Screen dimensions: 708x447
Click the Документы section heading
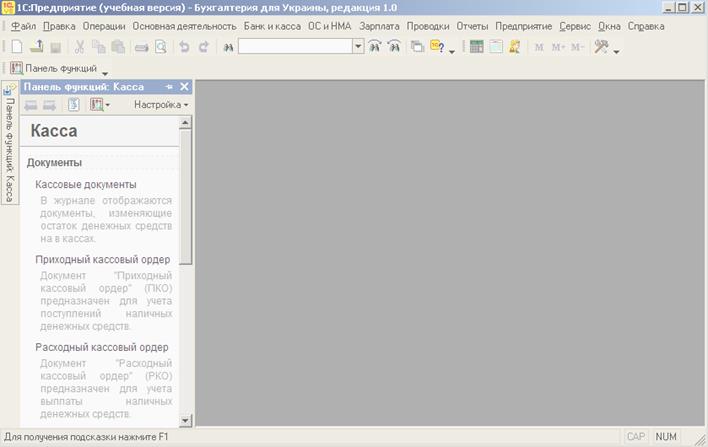54,163
